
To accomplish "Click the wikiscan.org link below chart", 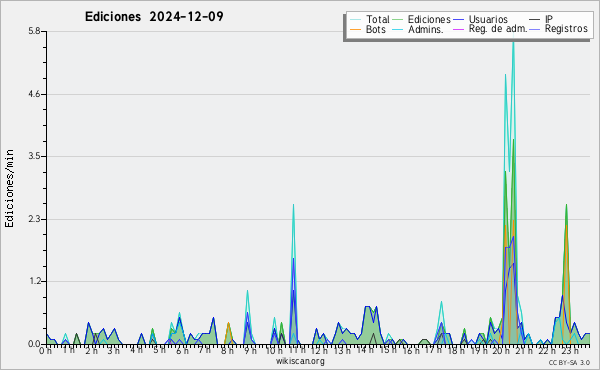I will 300,361.
